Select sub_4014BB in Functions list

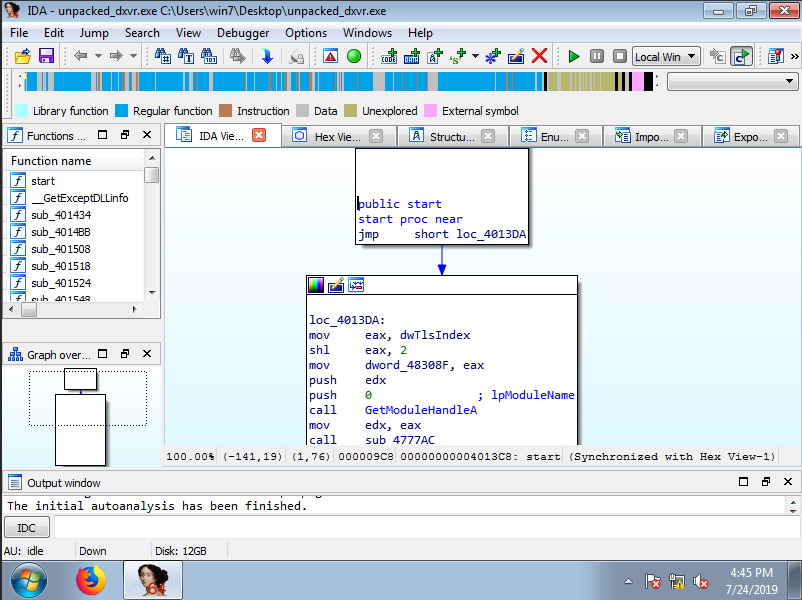60,232
